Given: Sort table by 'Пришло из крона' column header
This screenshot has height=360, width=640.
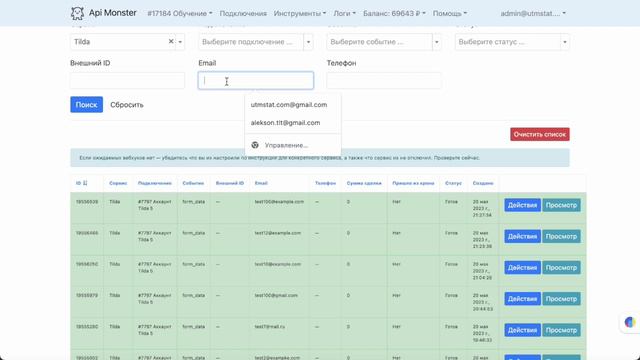Looking at the screenshot, I should 413,183.
